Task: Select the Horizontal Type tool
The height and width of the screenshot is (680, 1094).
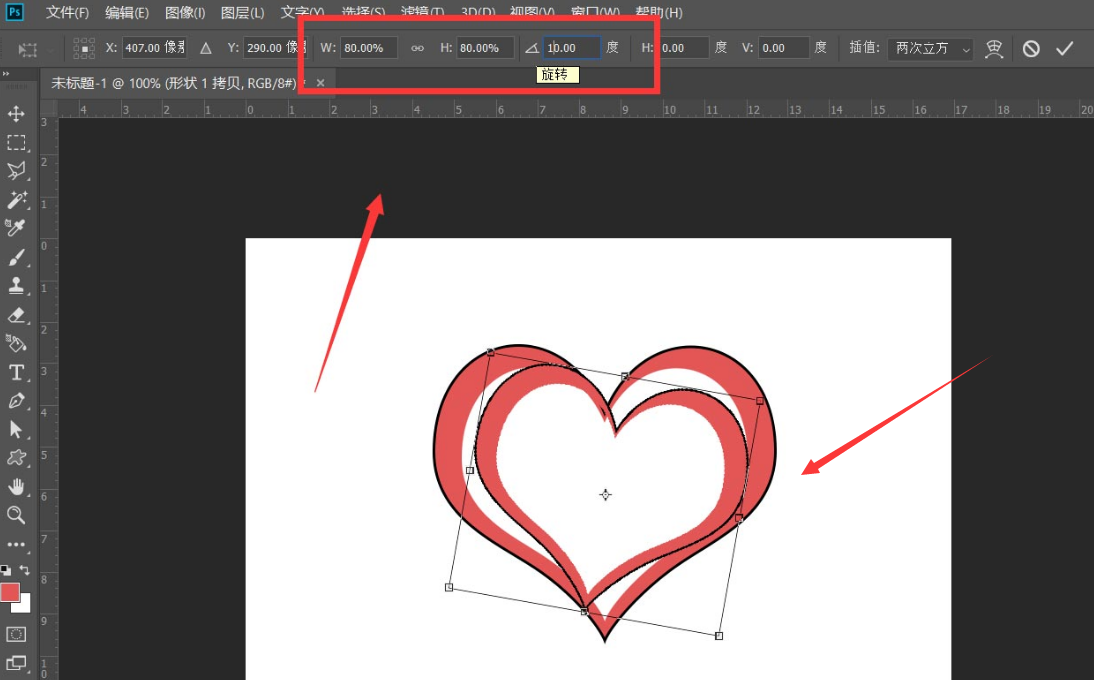Action: point(16,373)
